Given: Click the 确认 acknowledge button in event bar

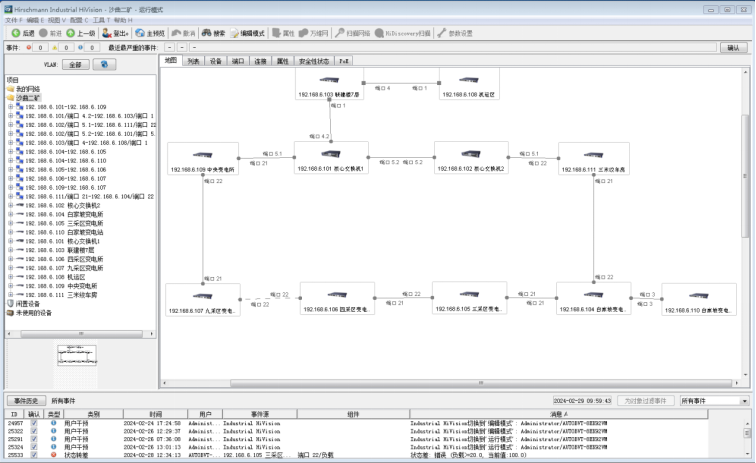Looking at the screenshot, I should [x=733, y=47].
